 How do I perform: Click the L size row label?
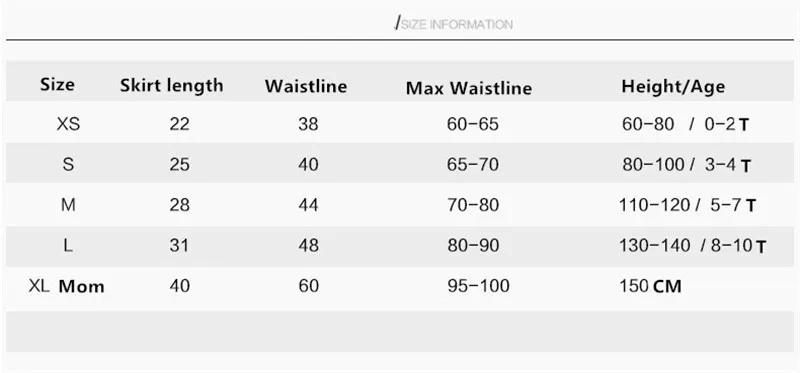(68, 245)
